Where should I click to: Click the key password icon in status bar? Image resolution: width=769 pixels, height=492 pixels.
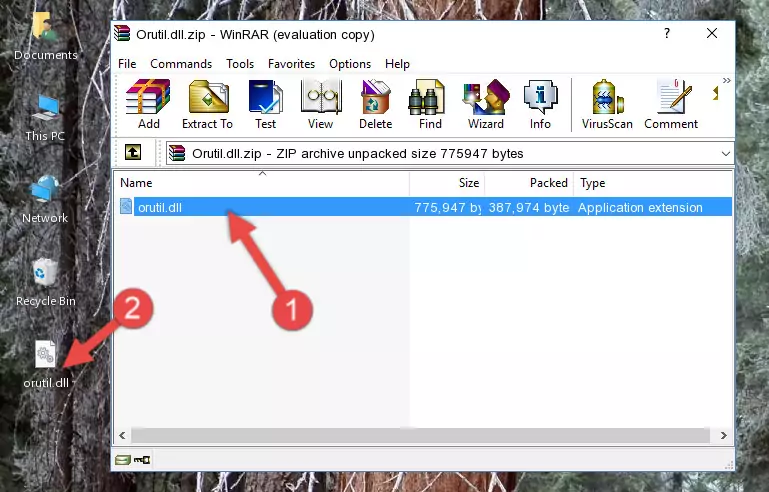(142, 460)
